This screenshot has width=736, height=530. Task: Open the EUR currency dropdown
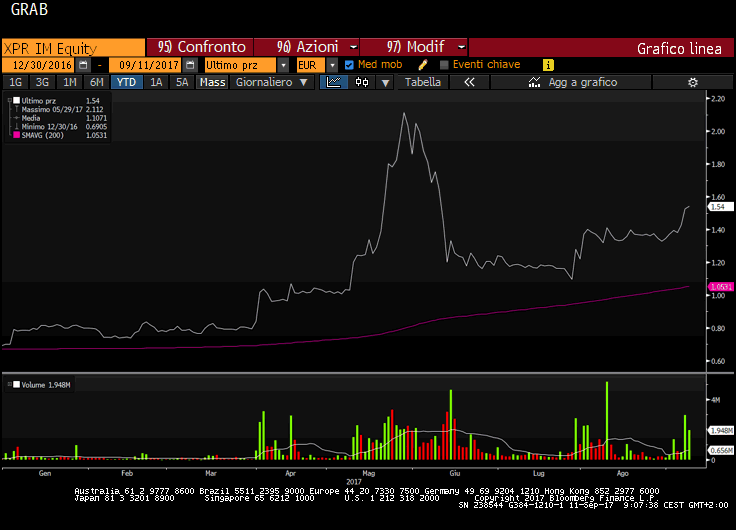point(332,65)
